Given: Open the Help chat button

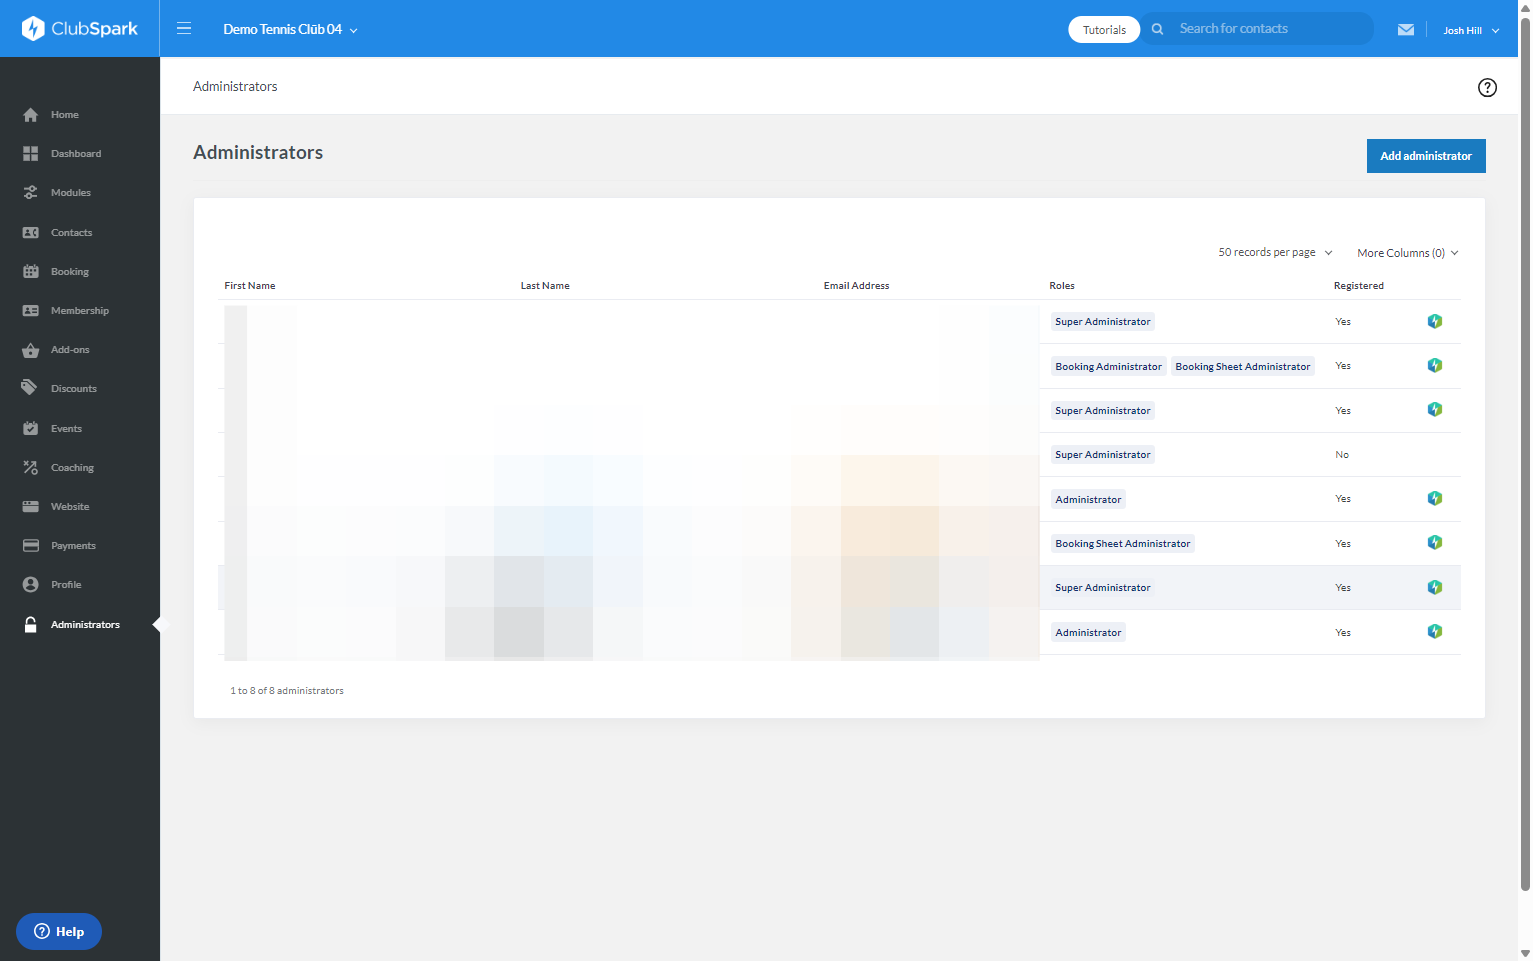Looking at the screenshot, I should tap(59, 932).
